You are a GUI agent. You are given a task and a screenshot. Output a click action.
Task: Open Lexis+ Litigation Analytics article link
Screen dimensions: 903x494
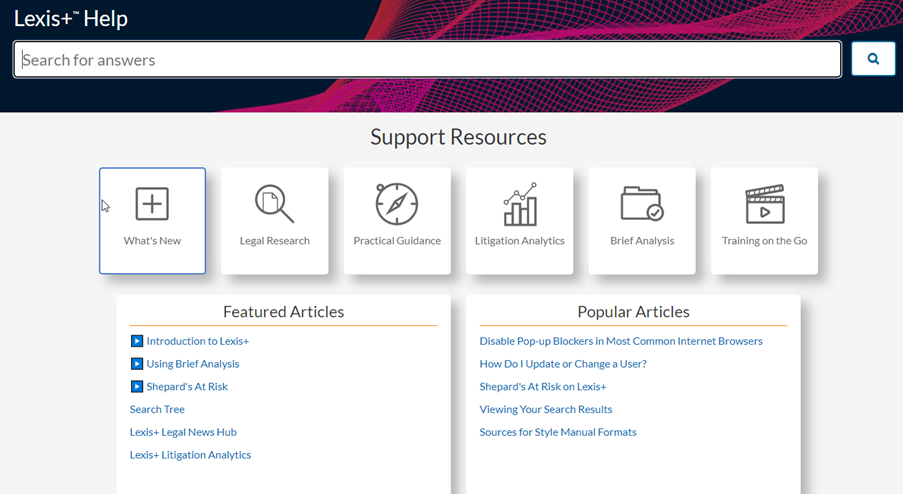point(191,455)
